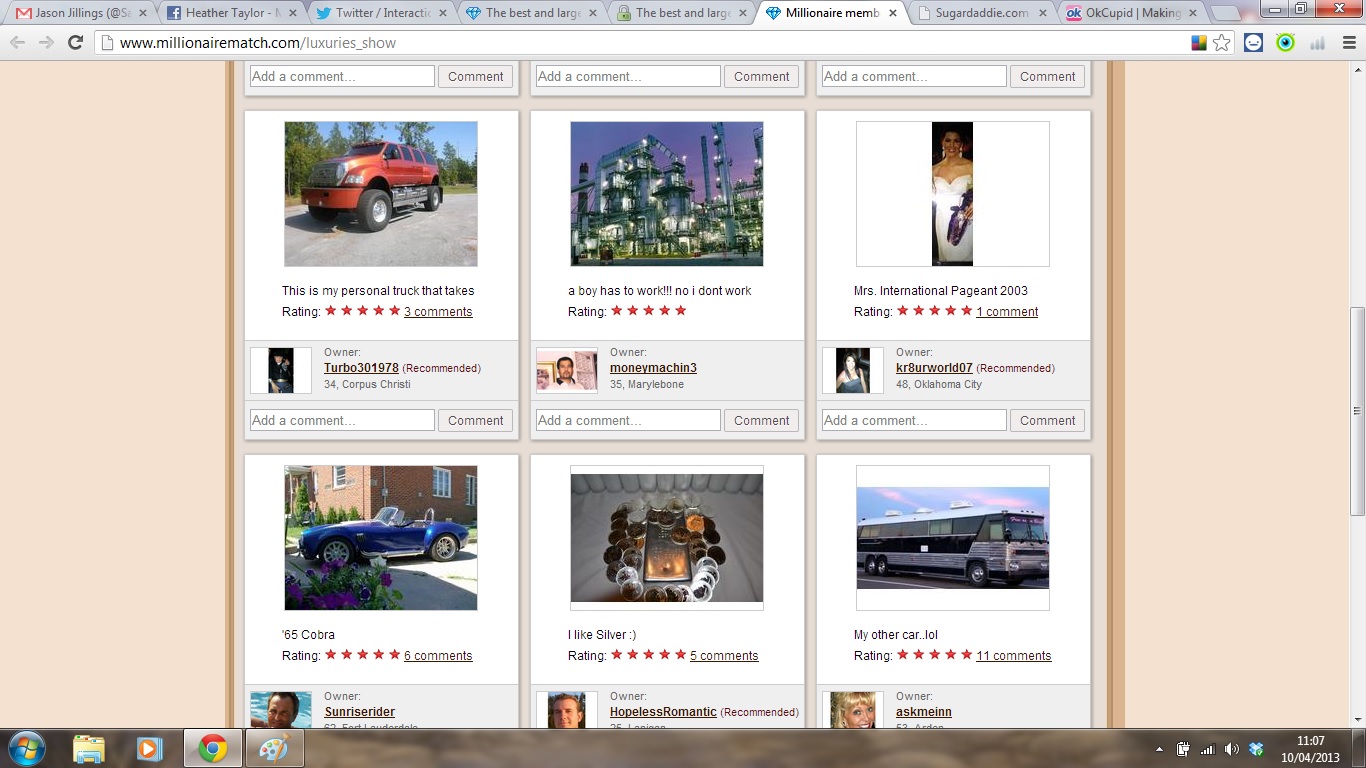Open askmeinn's profile link
The width and height of the screenshot is (1366, 768).
click(x=923, y=712)
